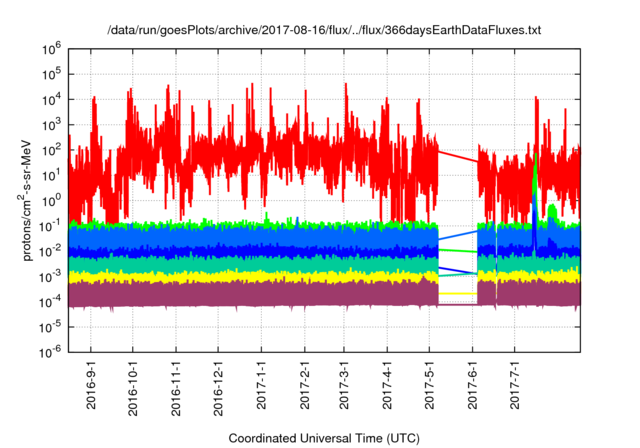
Task: Click the 10^-6 y-axis tick label
Action: tap(50, 353)
